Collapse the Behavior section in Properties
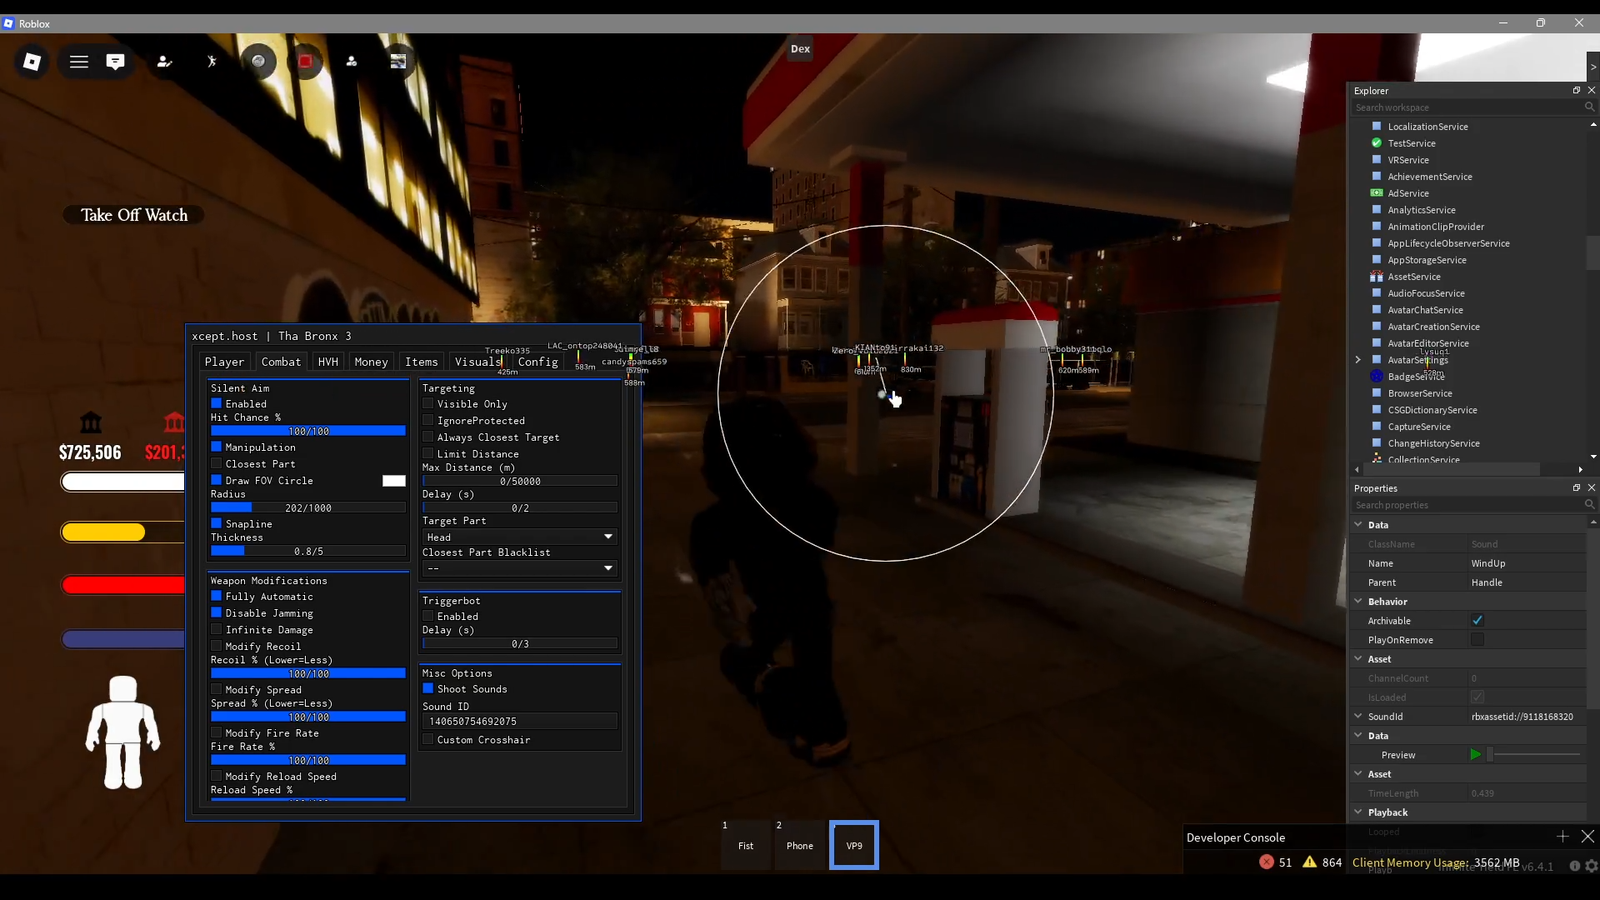 click(1358, 601)
